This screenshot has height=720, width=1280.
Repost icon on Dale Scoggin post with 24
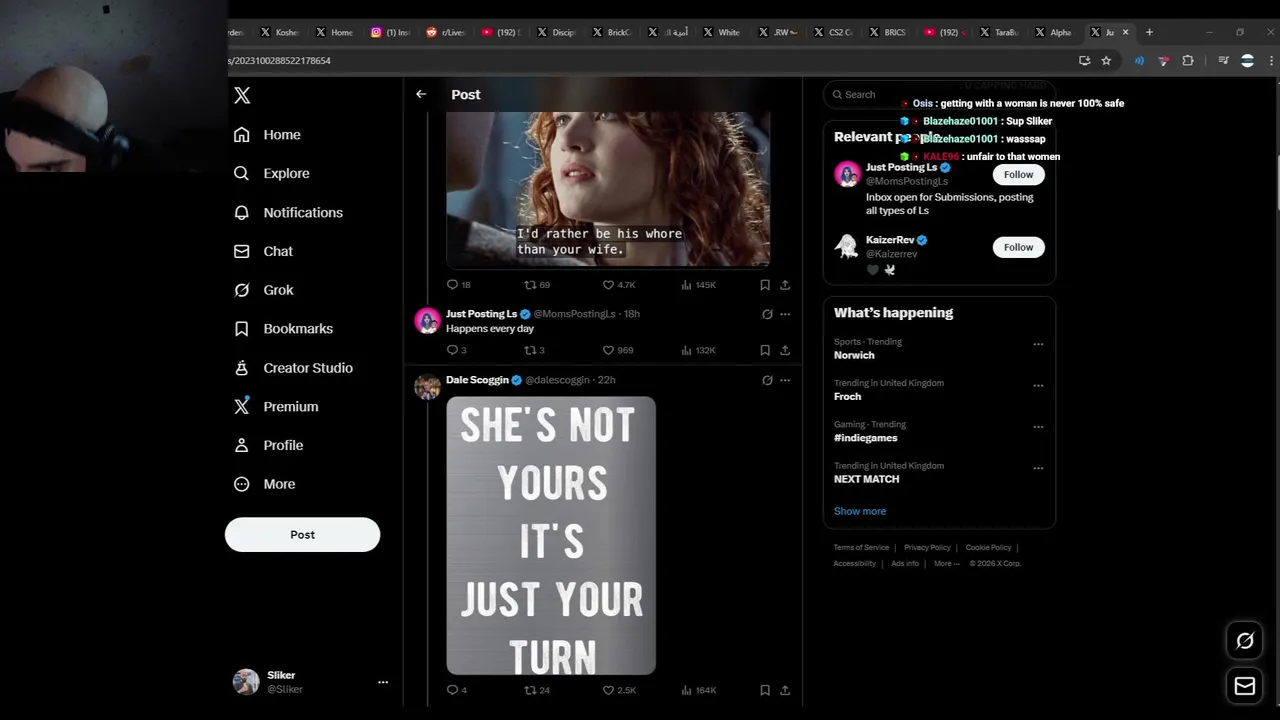(530, 690)
